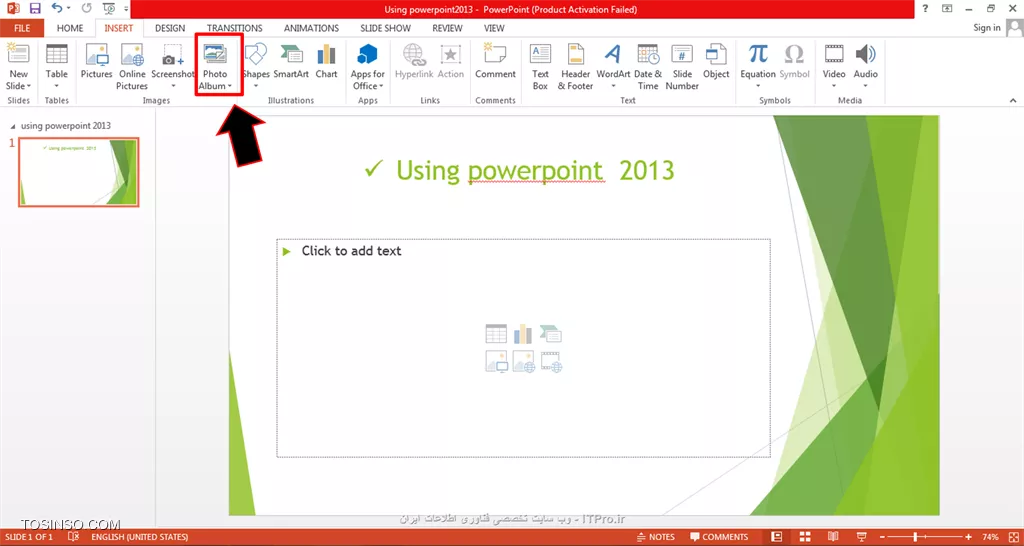Expand the Photo Album dropdown arrow
1024x546 pixels.
(230, 86)
